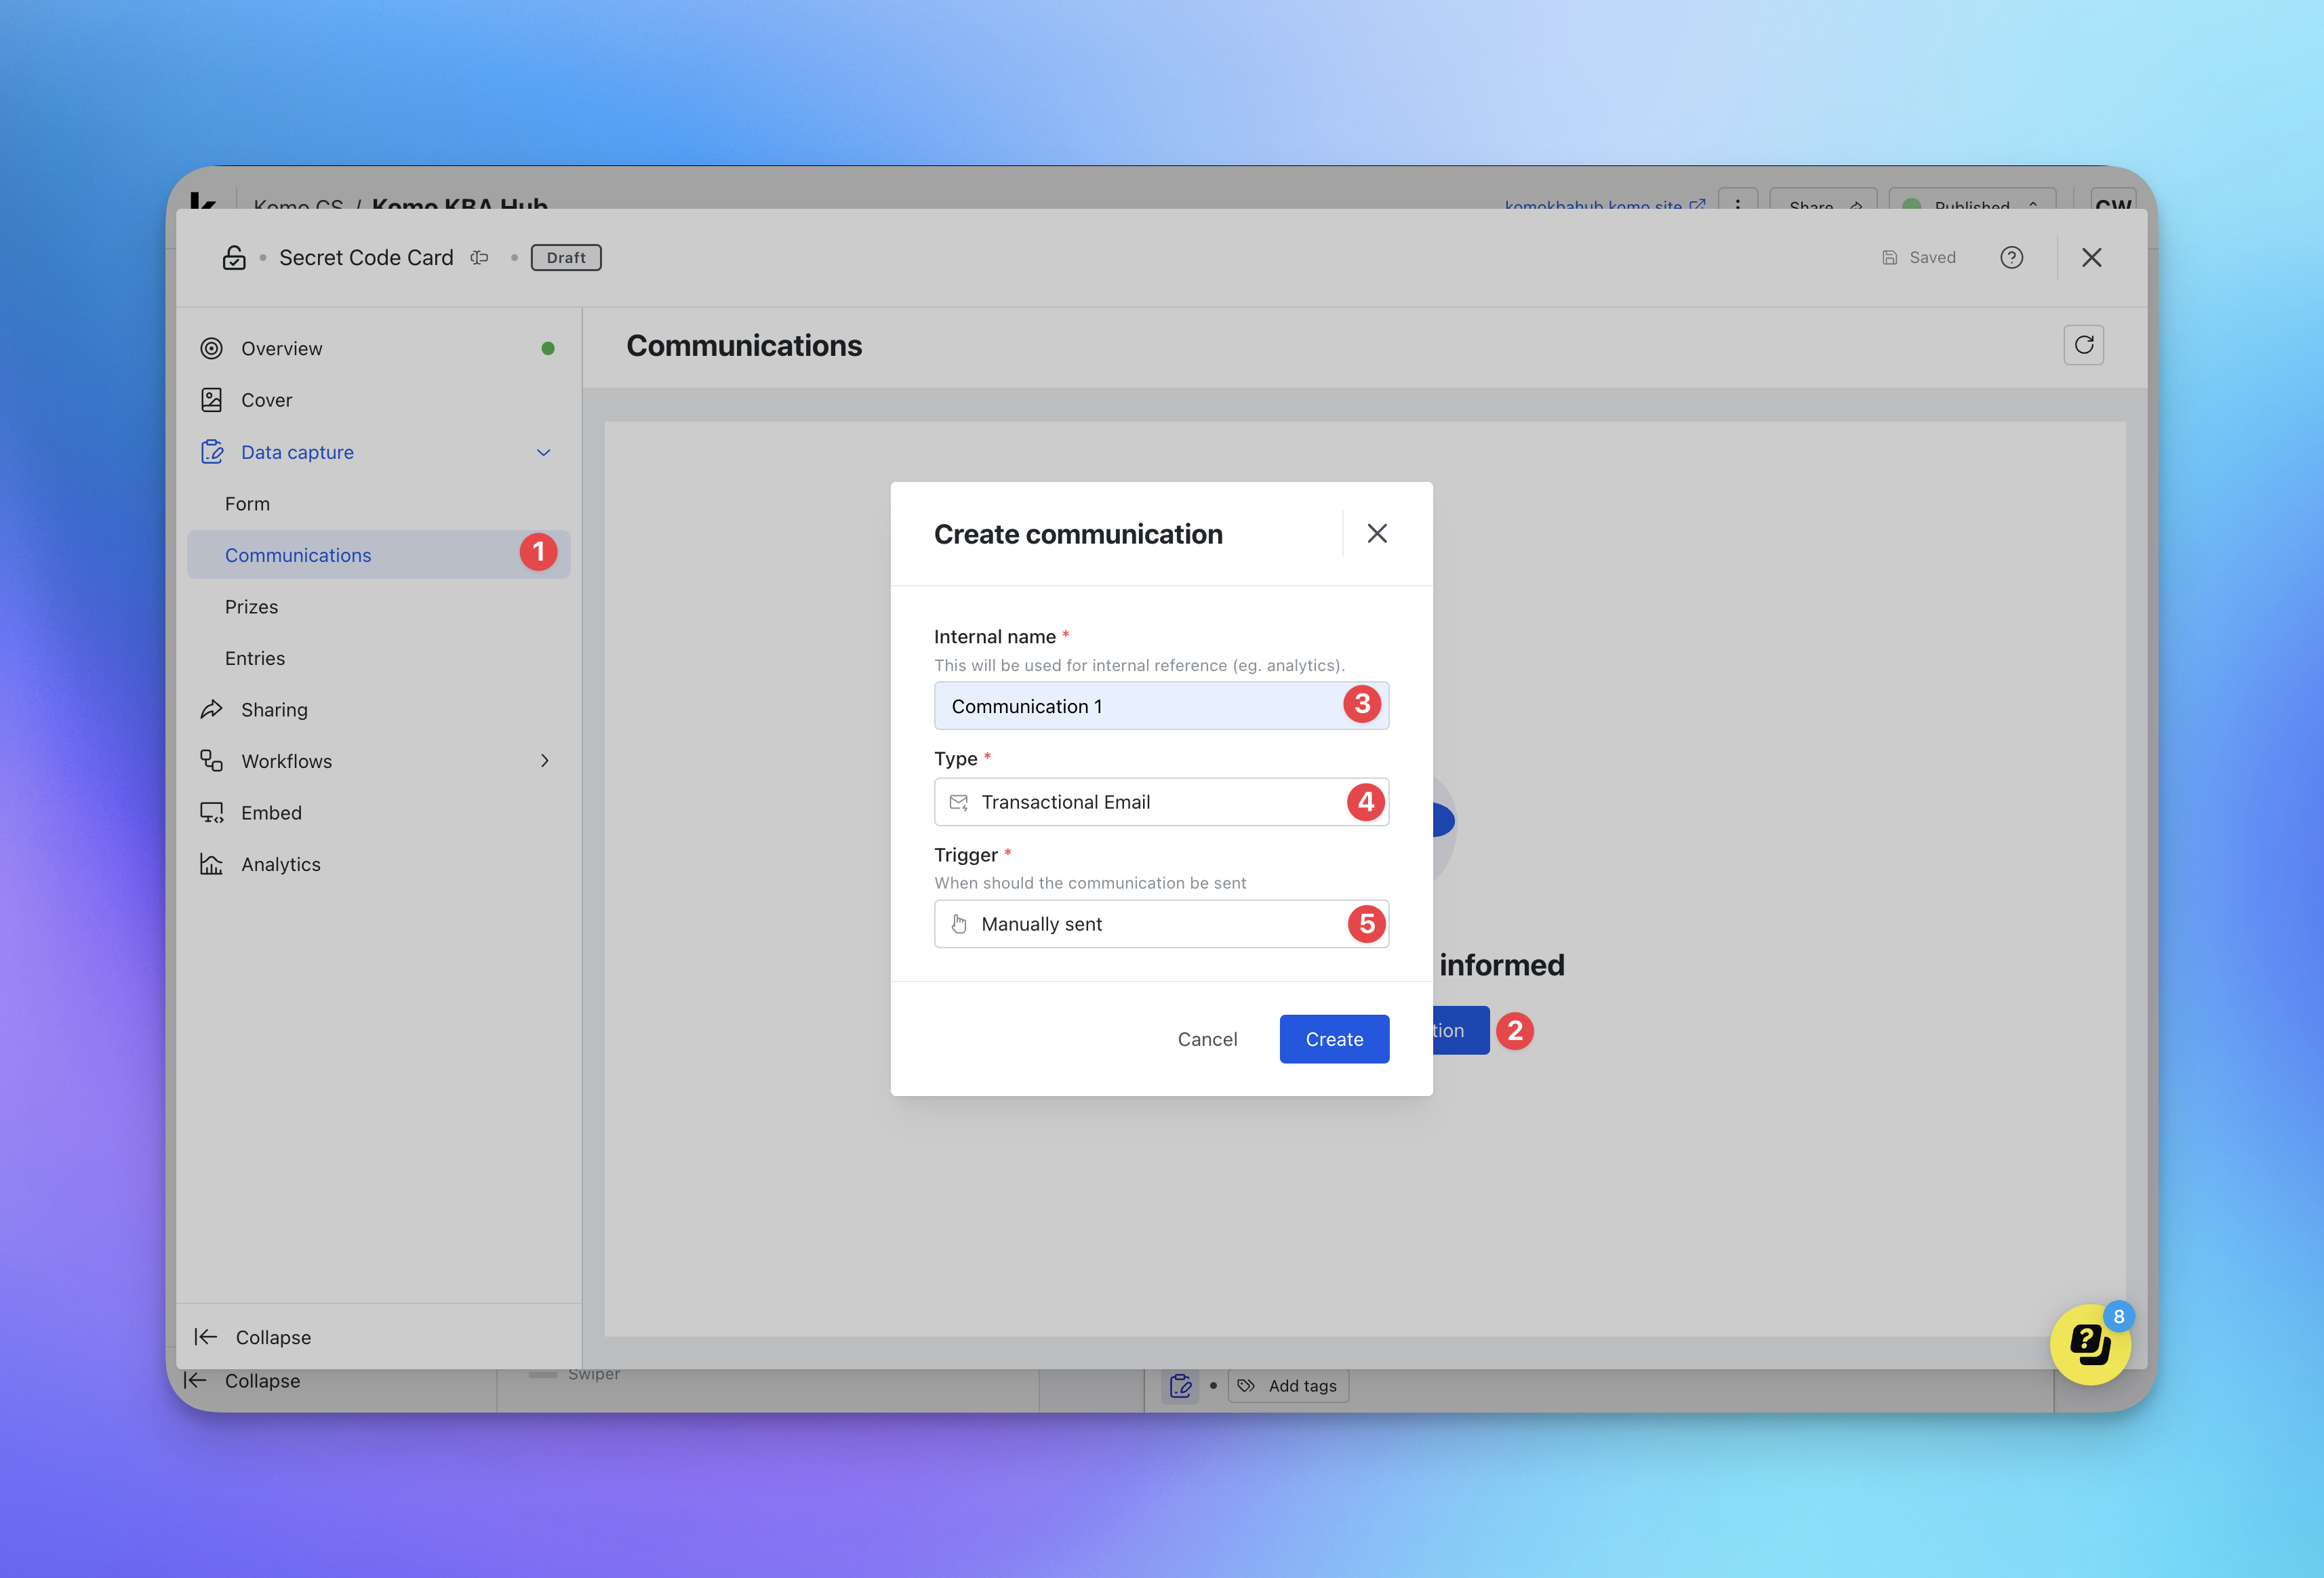
Task: Click the help question mark icon
Action: [2011, 257]
